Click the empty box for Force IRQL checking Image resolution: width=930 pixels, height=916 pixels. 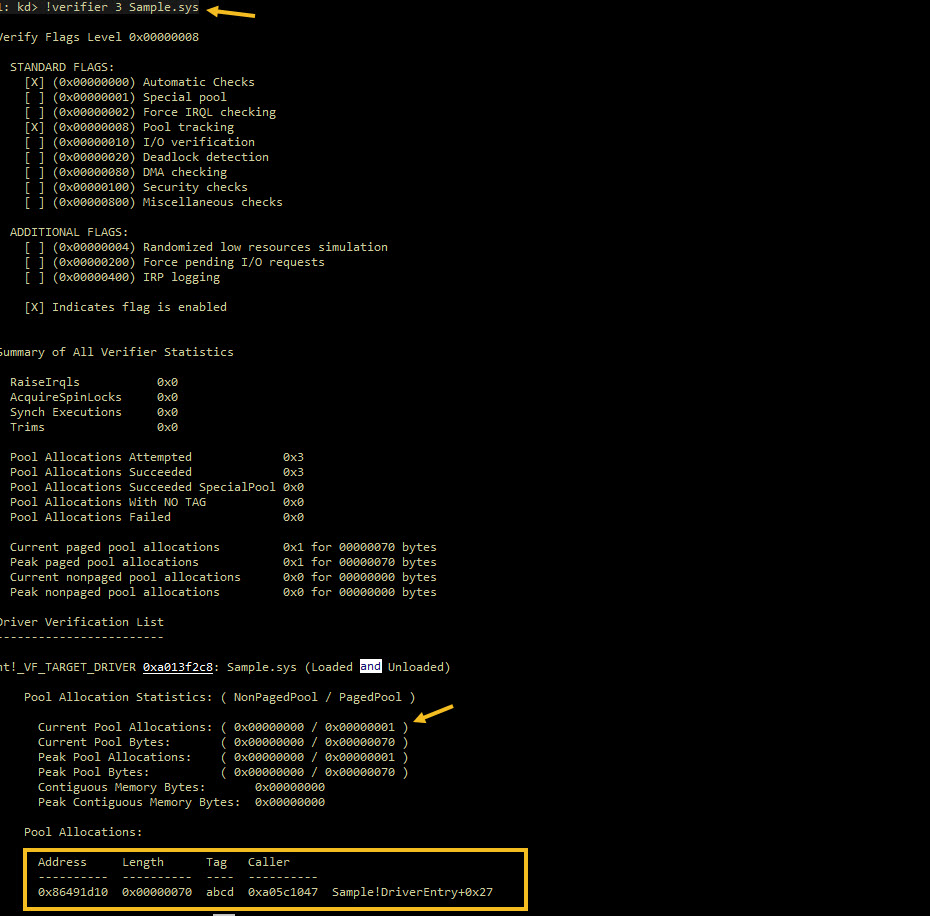(34, 112)
